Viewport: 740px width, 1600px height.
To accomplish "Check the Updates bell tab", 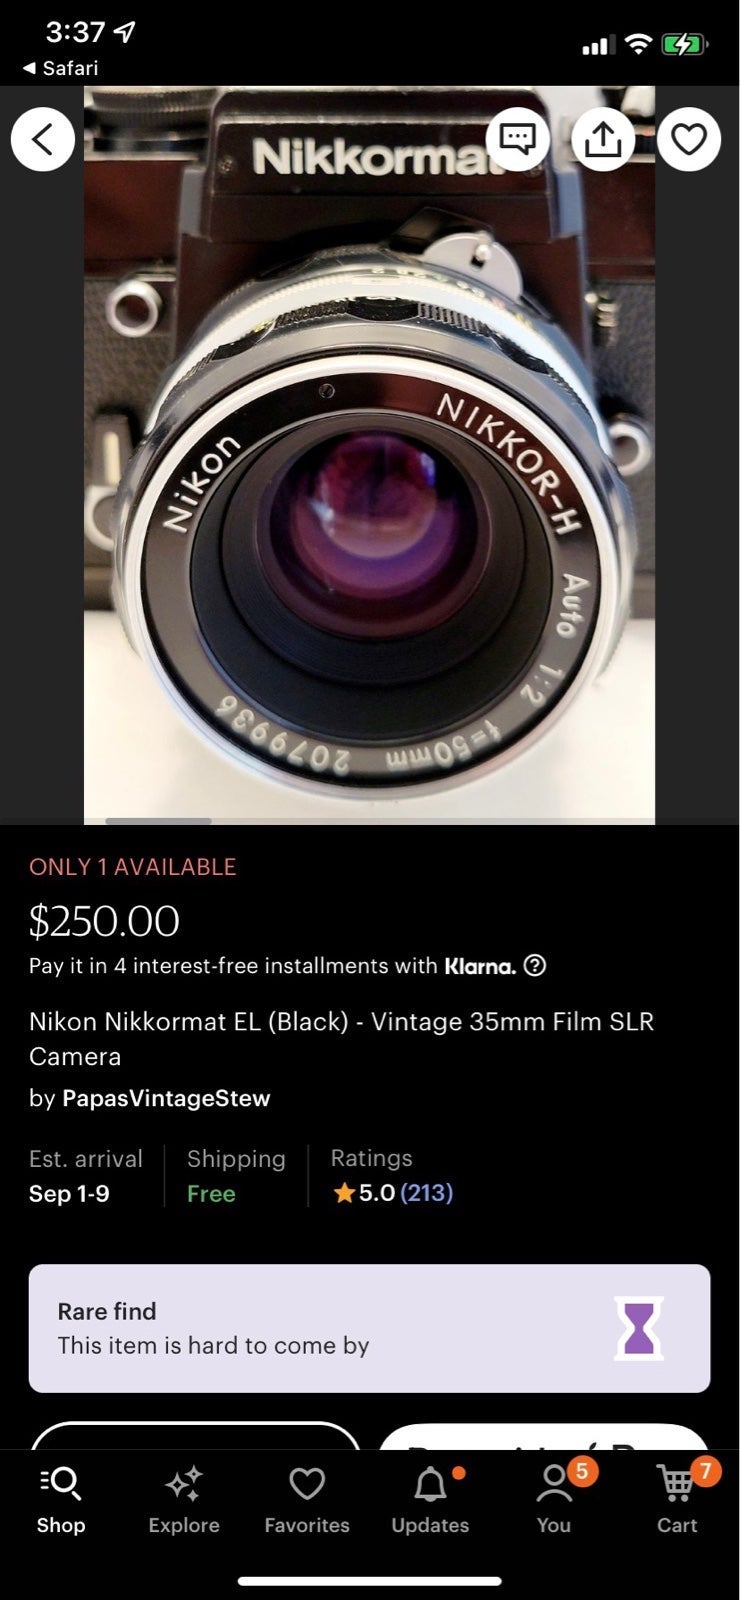I will pos(430,1500).
